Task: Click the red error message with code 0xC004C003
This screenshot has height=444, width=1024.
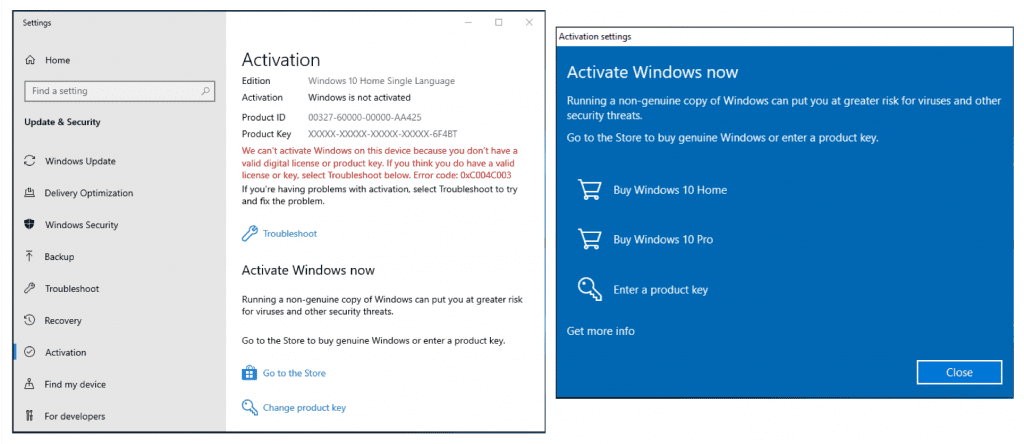Action: tap(380, 163)
